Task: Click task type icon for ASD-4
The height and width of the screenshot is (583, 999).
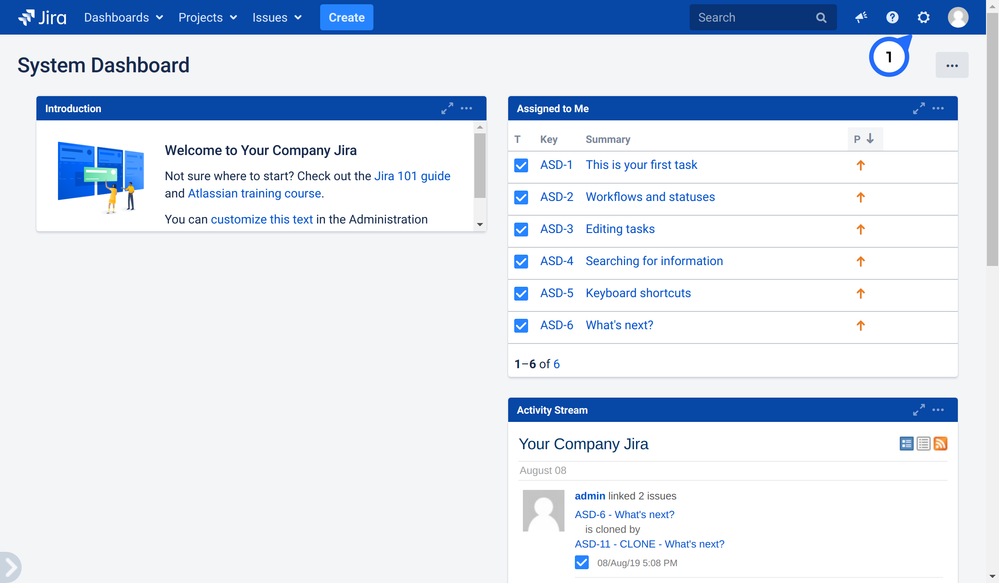Action: pyautogui.click(x=521, y=261)
